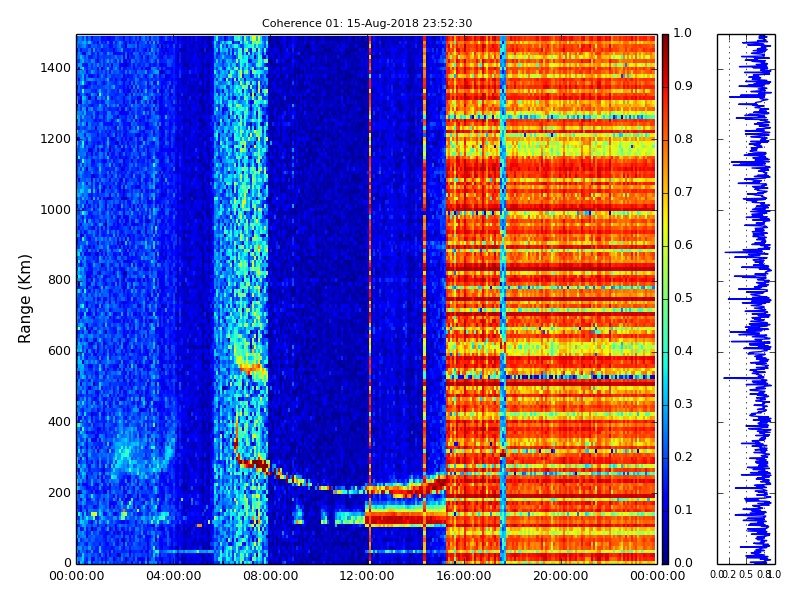Click the 800 range tick label
The image size is (800, 600).
(60, 281)
